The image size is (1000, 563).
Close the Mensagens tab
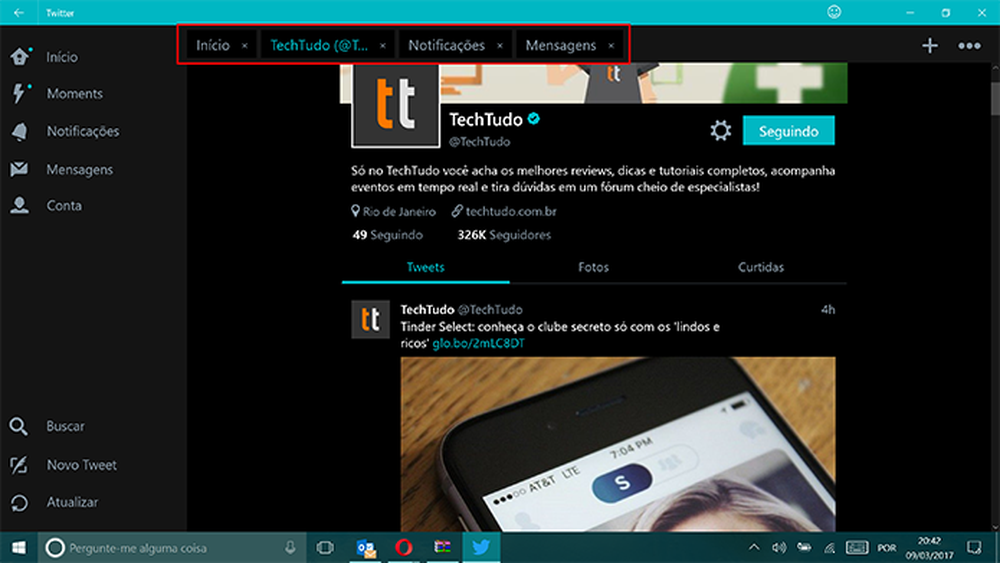point(611,46)
